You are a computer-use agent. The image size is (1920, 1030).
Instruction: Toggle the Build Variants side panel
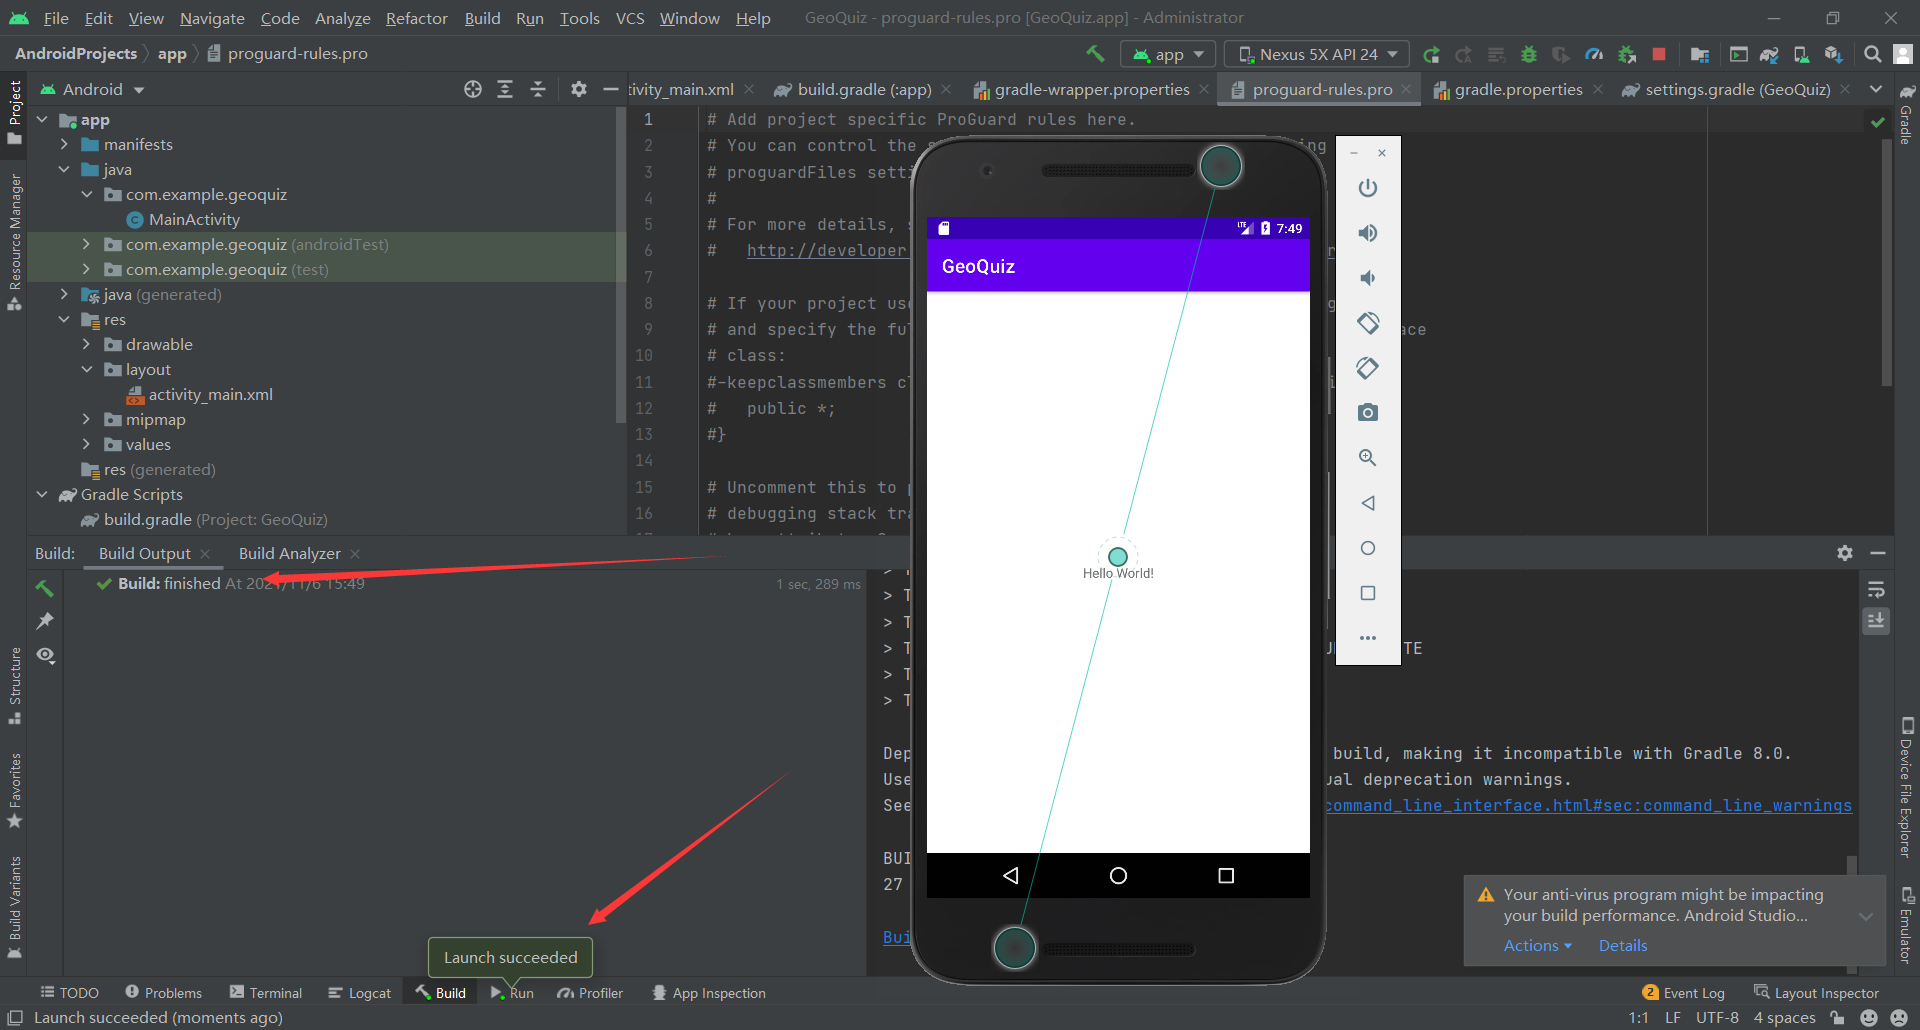pyautogui.click(x=14, y=907)
